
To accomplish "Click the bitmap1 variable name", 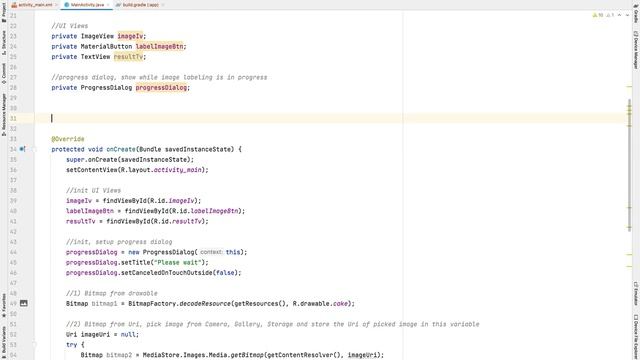I will [104, 304].
